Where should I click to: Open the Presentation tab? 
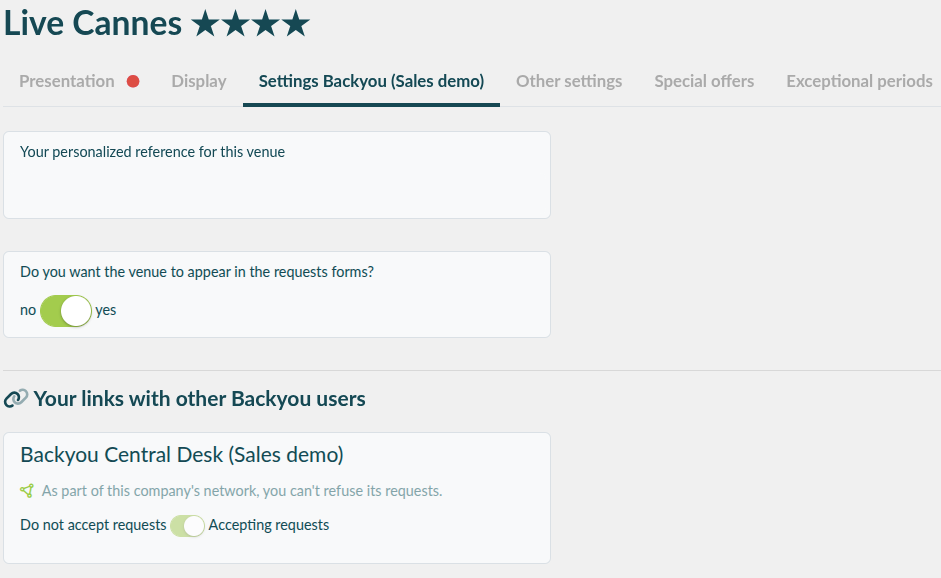point(67,81)
